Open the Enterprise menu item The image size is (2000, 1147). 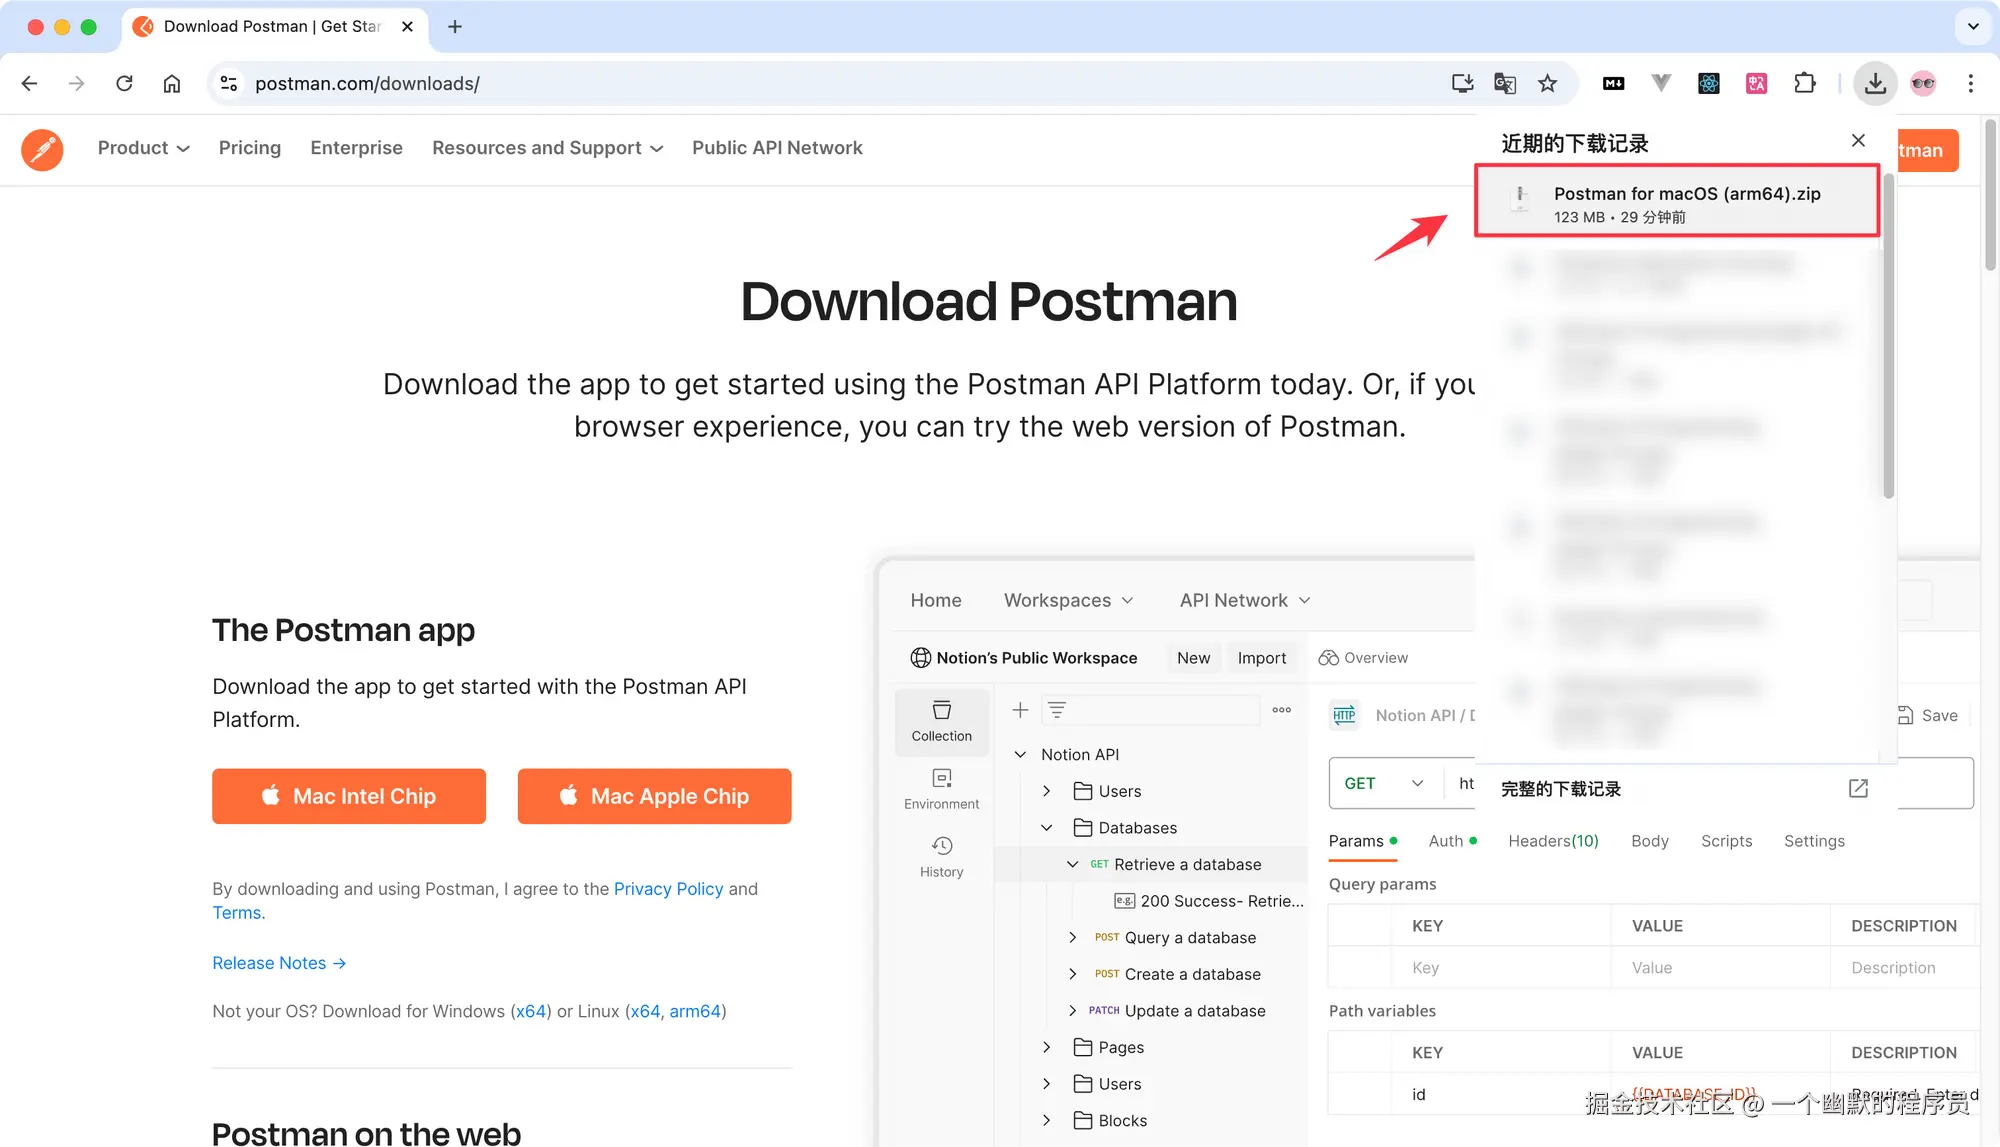pos(356,148)
